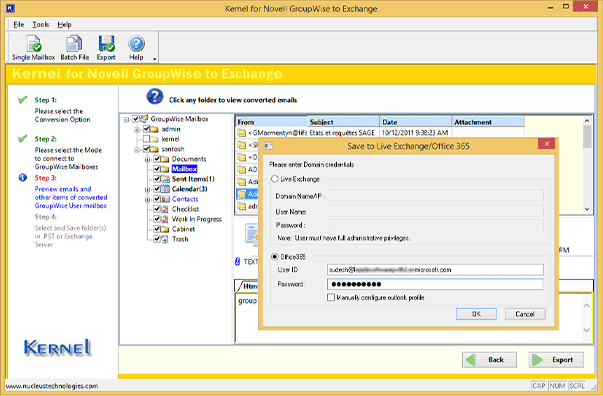This screenshot has width=603, height=396.
Task: Click the Checklist folder icon
Action: pyautogui.click(x=165, y=209)
